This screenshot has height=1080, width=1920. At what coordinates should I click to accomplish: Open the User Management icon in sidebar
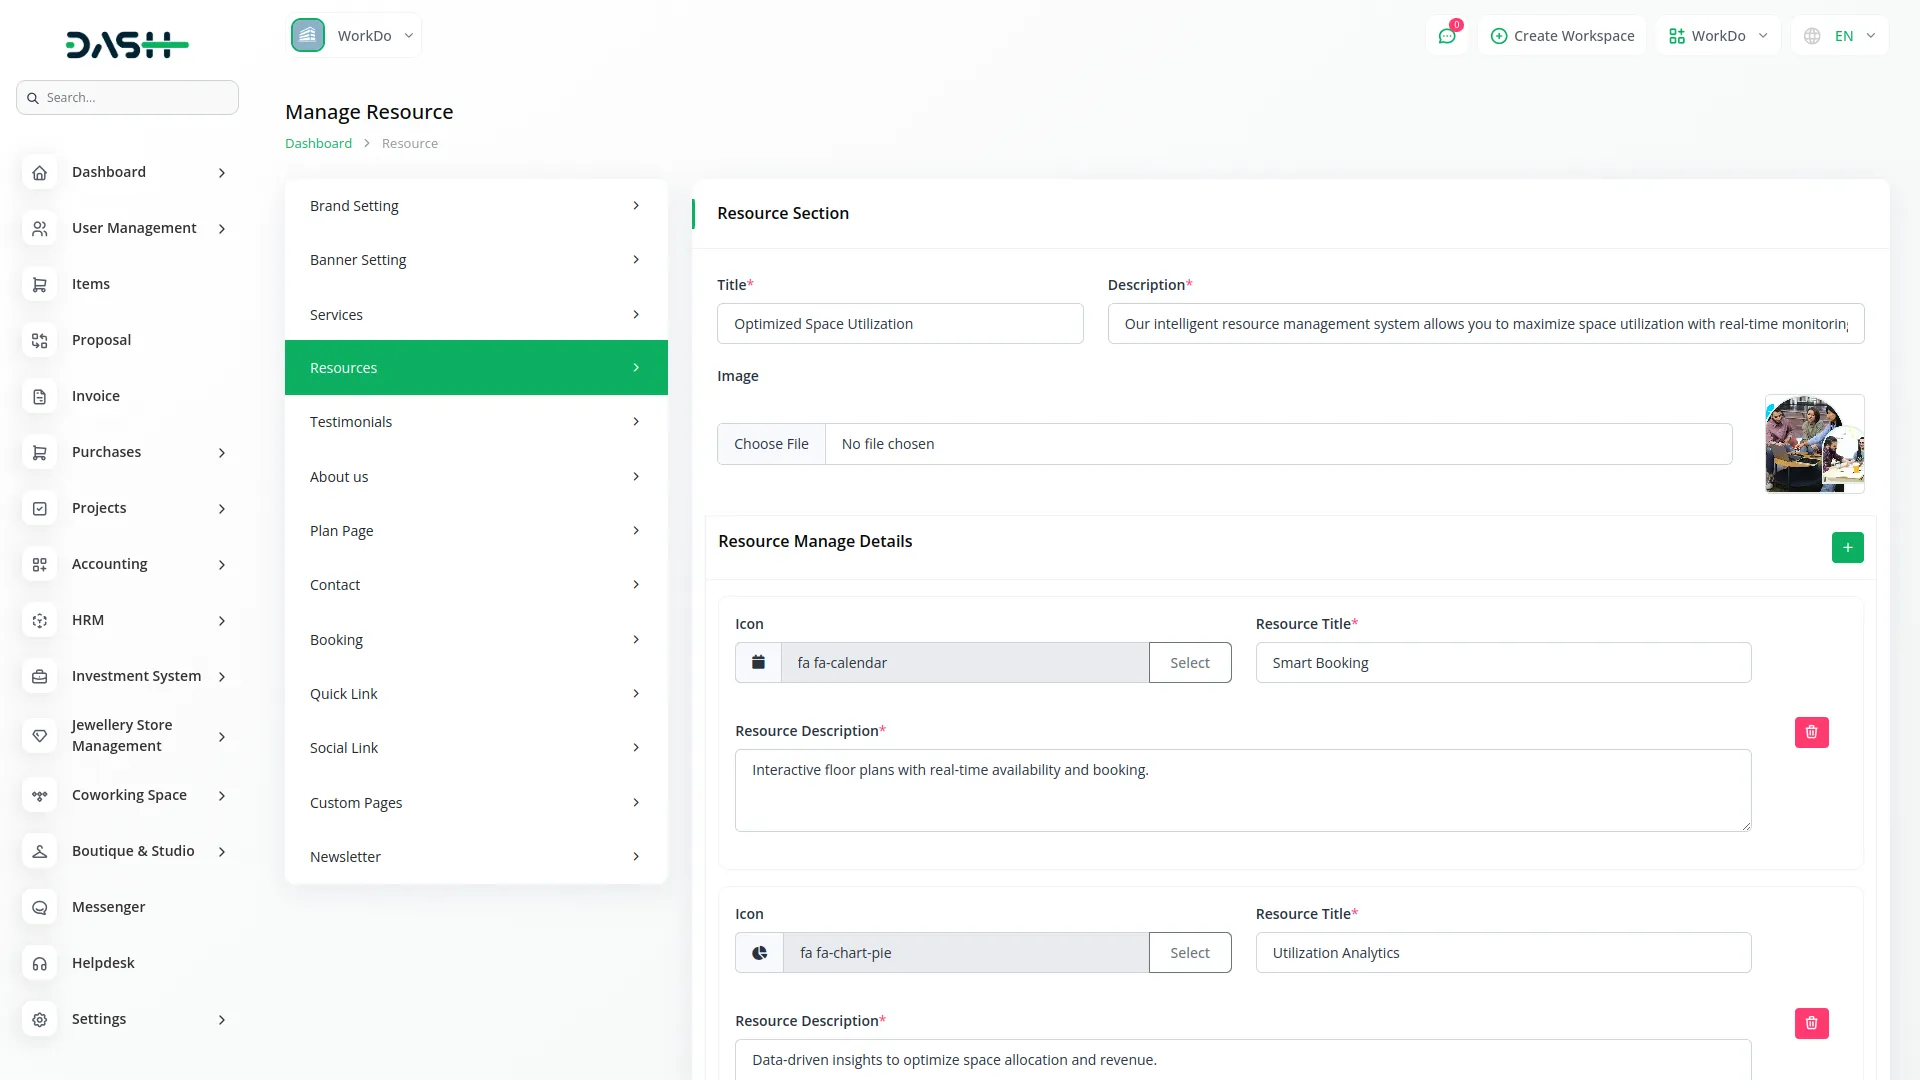[39, 228]
